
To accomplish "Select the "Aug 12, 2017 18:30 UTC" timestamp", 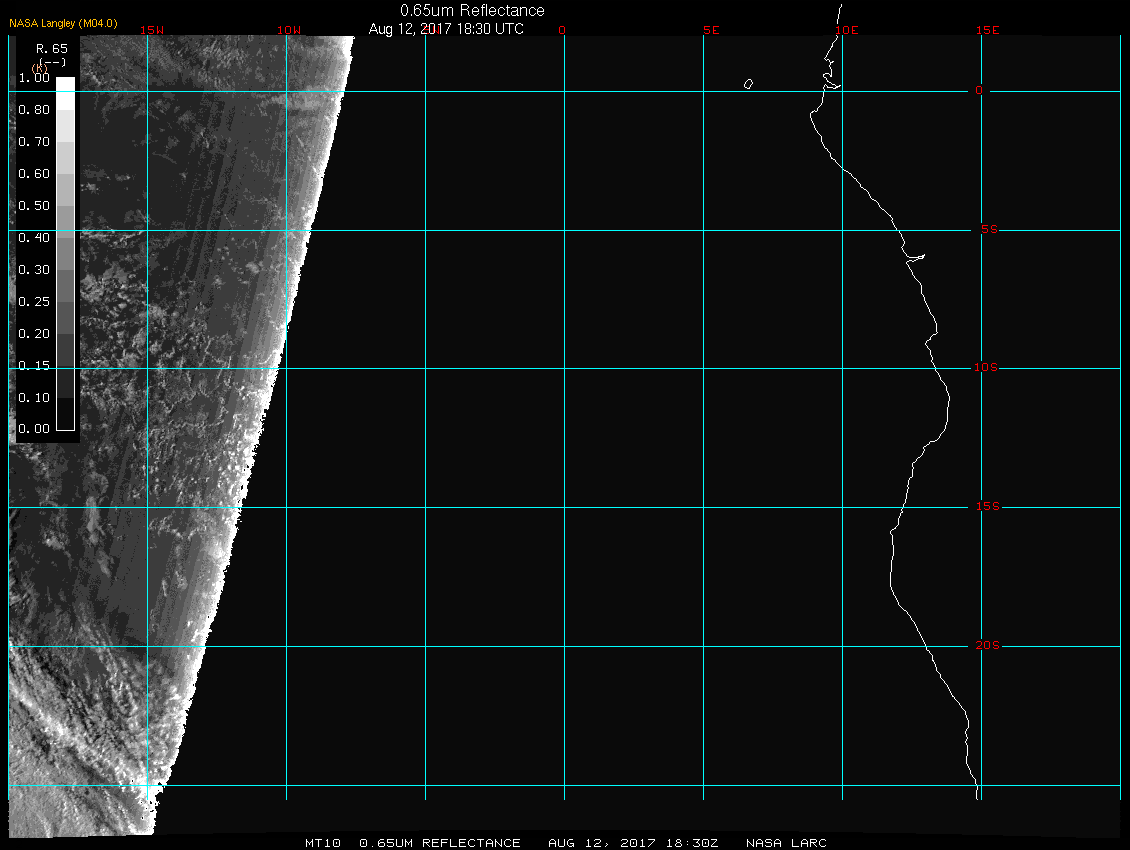I will pos(446,29).
